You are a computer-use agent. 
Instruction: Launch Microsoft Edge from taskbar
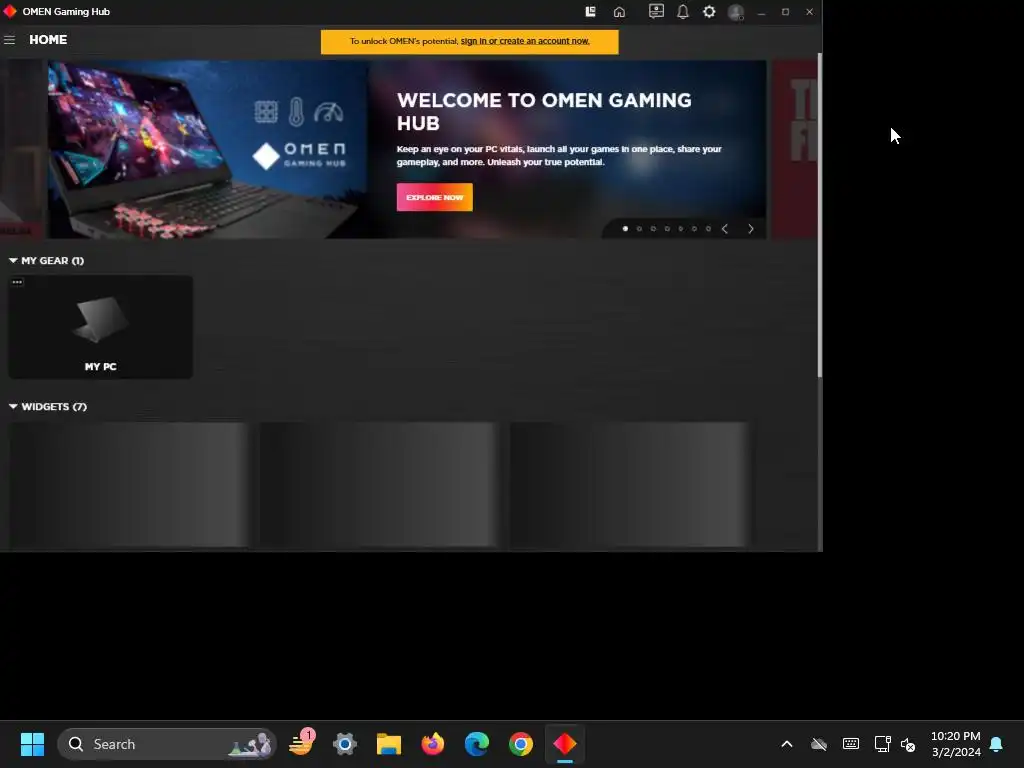[x=477, y=744]
